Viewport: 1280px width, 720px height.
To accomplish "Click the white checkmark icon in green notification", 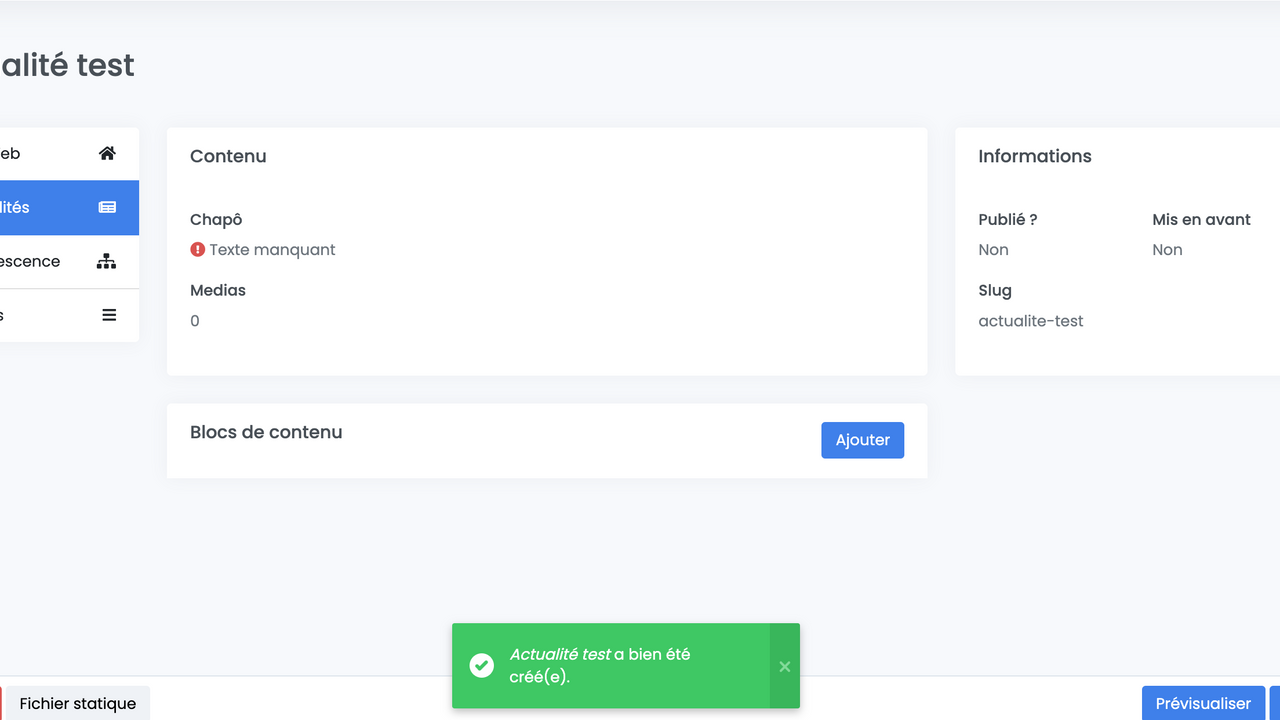I will click(x=482, y=666).
